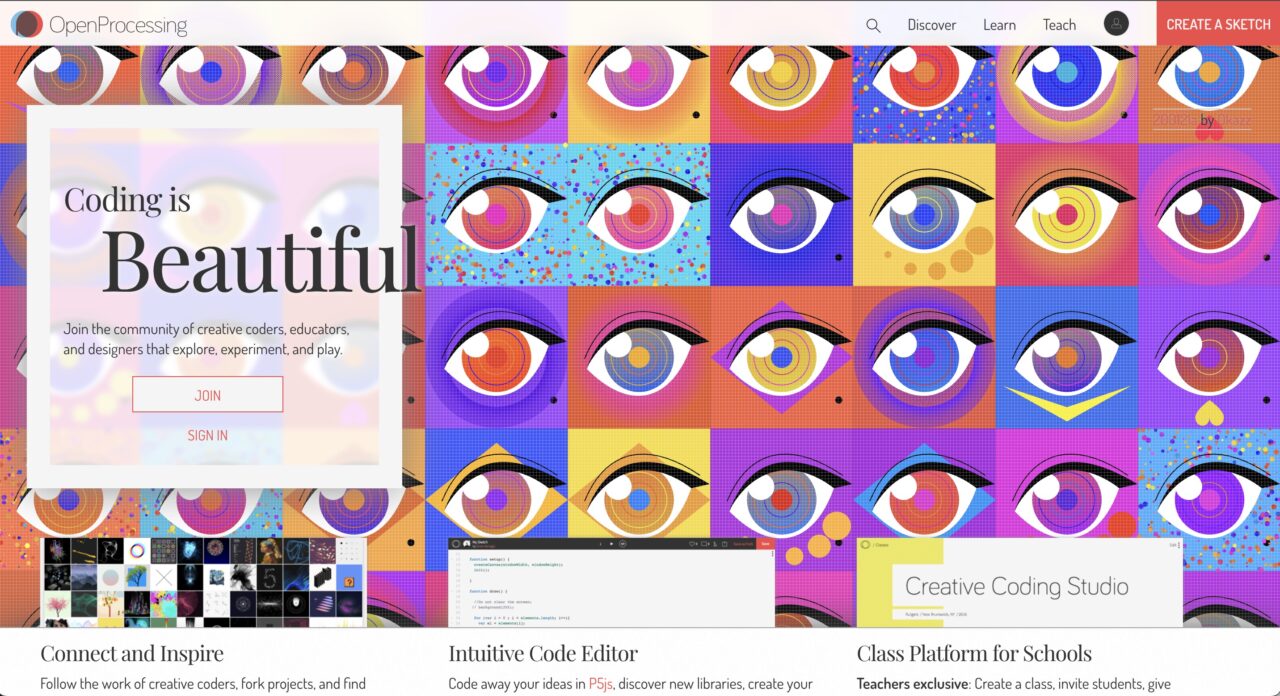Click the Connect and Inspire heading
This screenshot has width=1280, height=696.
click(x=132, y=654)
